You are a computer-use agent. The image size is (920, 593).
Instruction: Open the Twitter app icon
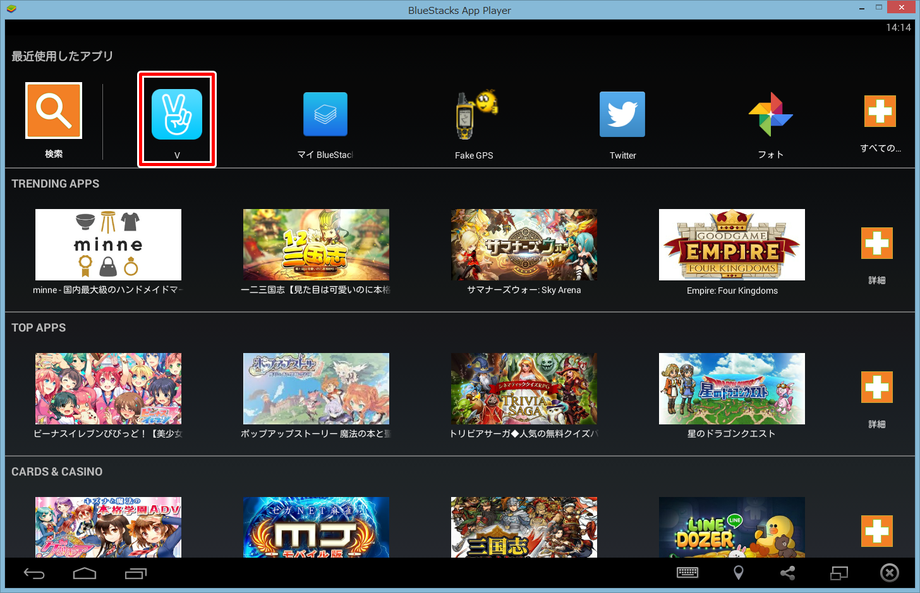(622, 114)
